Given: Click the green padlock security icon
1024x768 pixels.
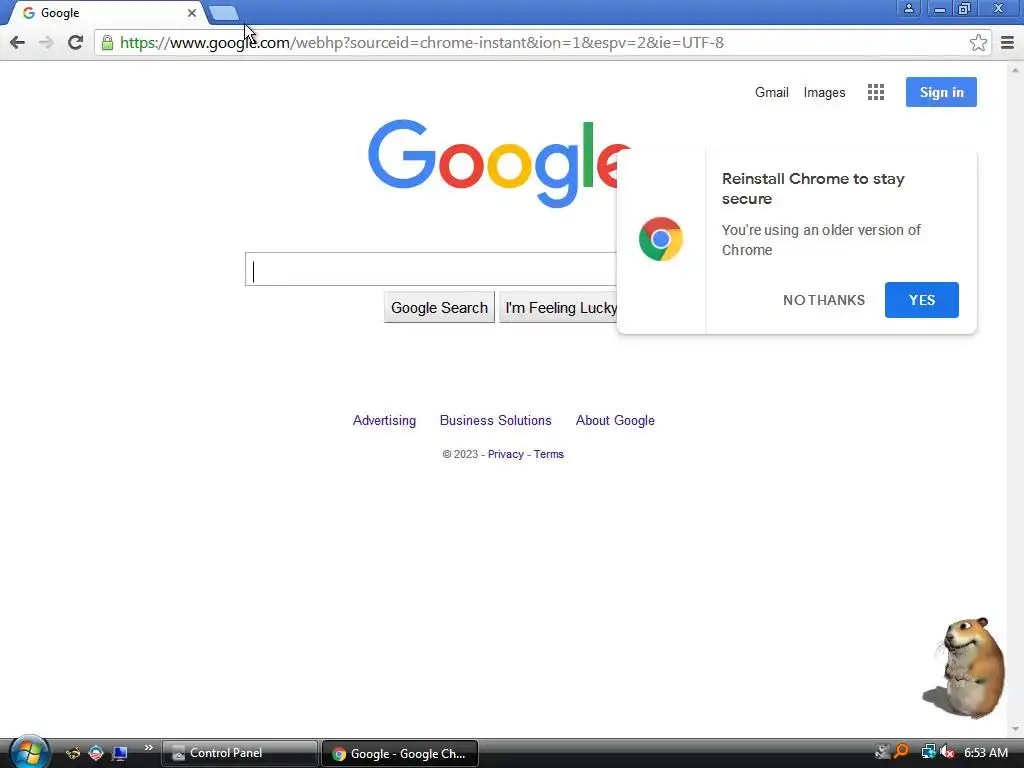Looking at the screenshot, I should [x=107, y=43].
